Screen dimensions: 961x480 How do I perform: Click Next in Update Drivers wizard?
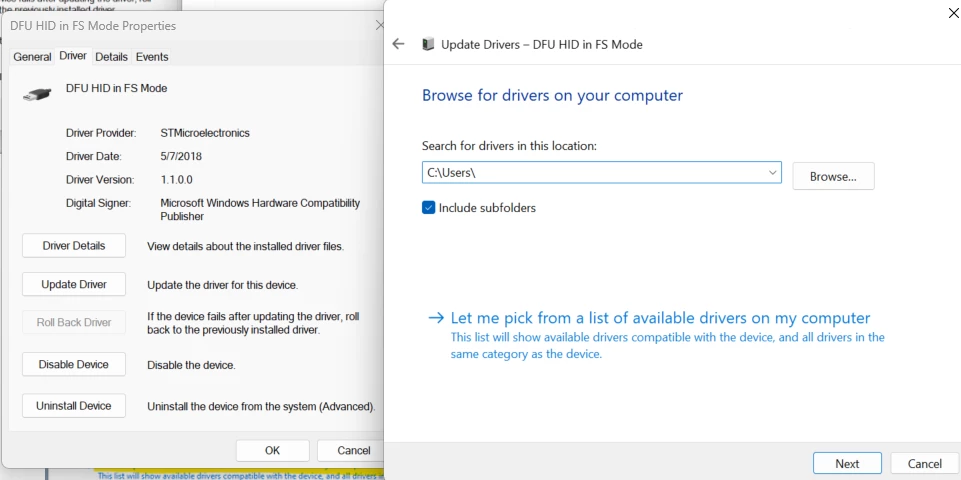tap(847, 463)
